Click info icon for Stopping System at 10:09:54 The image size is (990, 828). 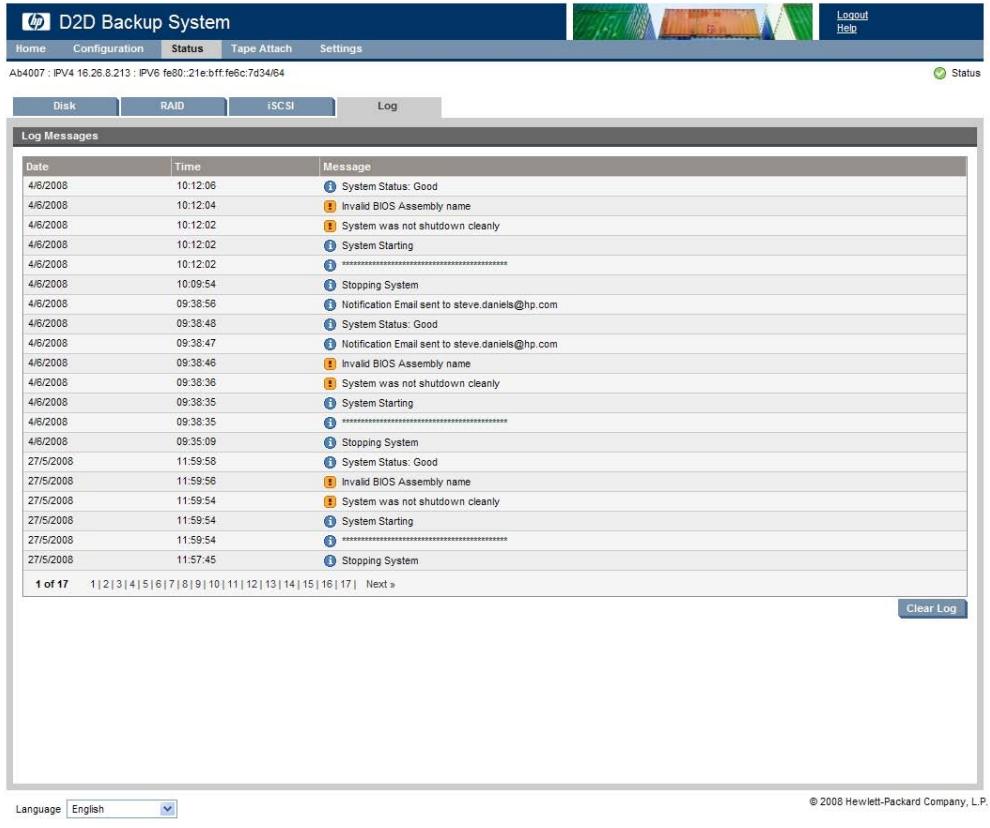click(x=330, y=285)
